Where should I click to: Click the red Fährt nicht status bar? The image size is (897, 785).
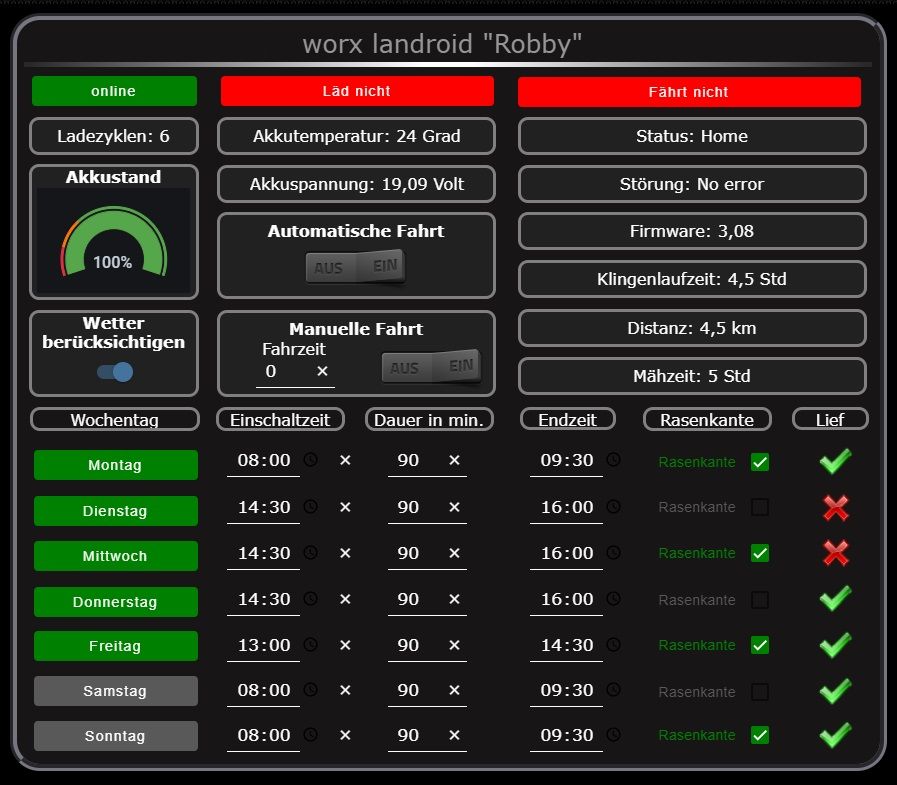point(689,92)
